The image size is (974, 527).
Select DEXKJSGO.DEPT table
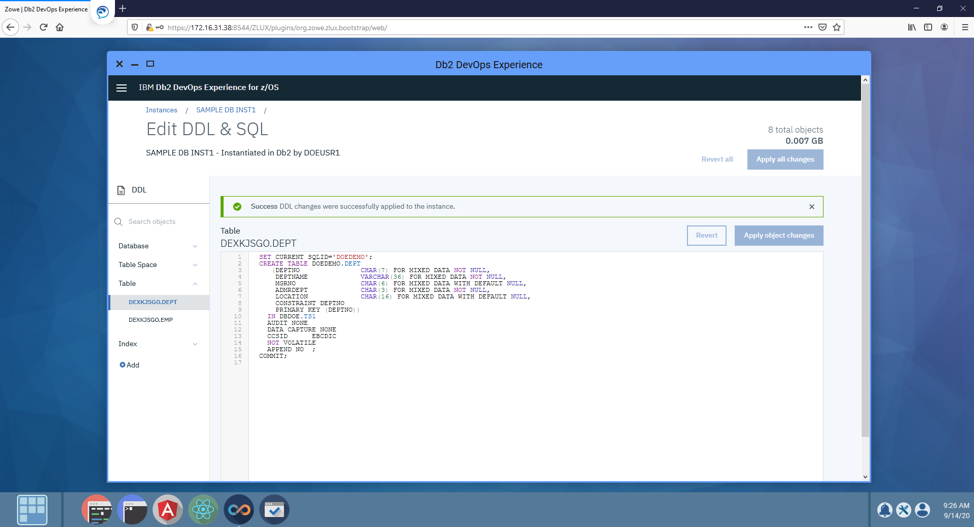(x=159, y=302)
